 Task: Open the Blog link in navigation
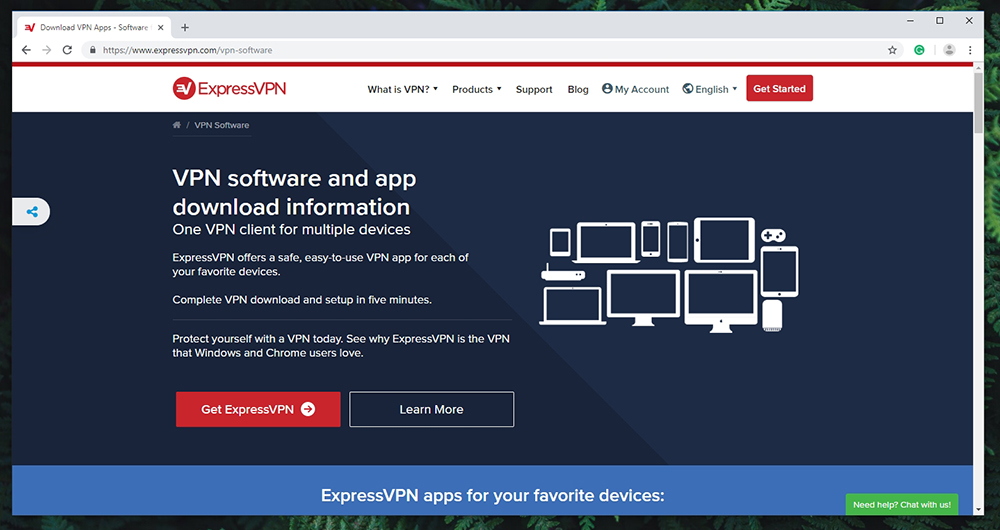click(x=578, y=89)
